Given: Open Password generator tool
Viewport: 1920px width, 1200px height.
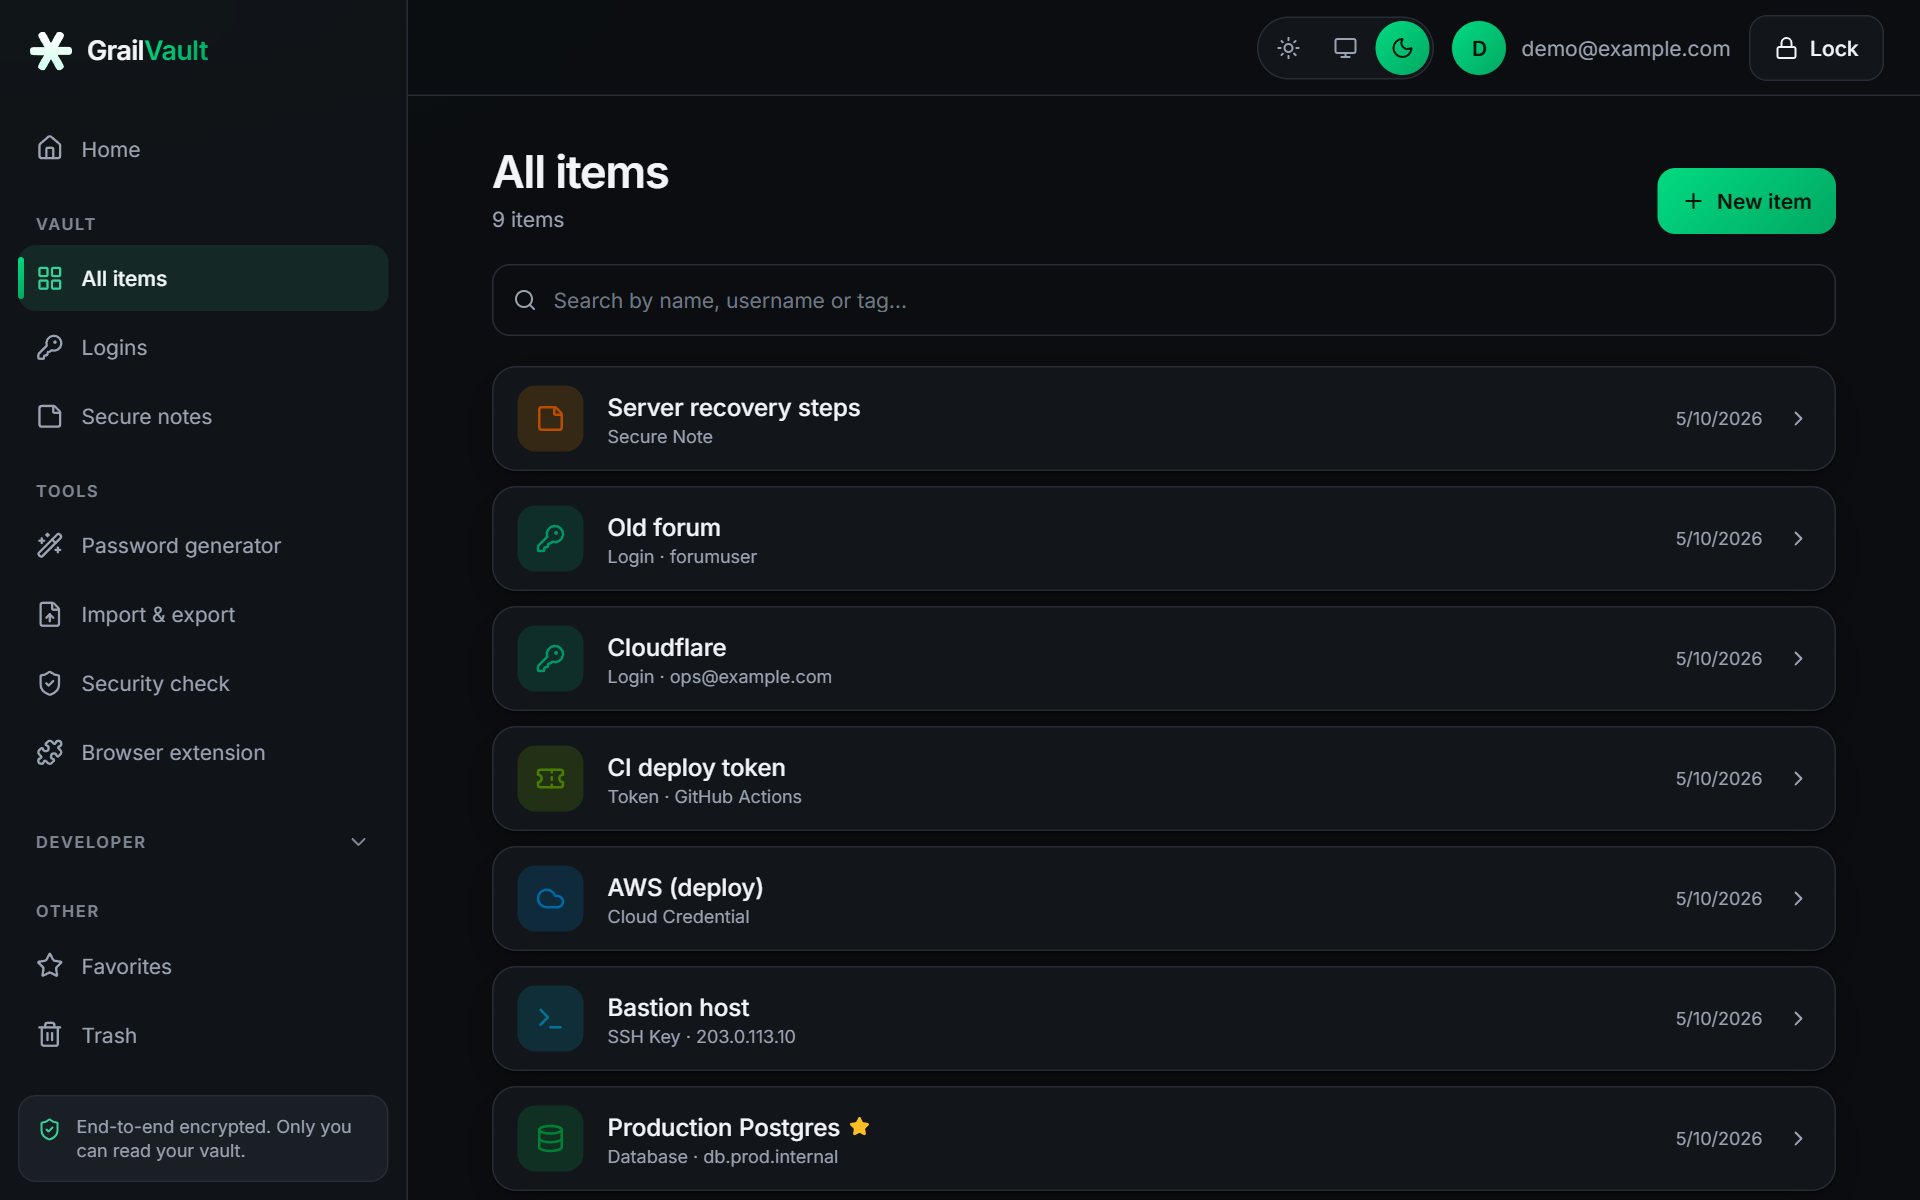Looking at the screenshot, I should coord(203,545).
